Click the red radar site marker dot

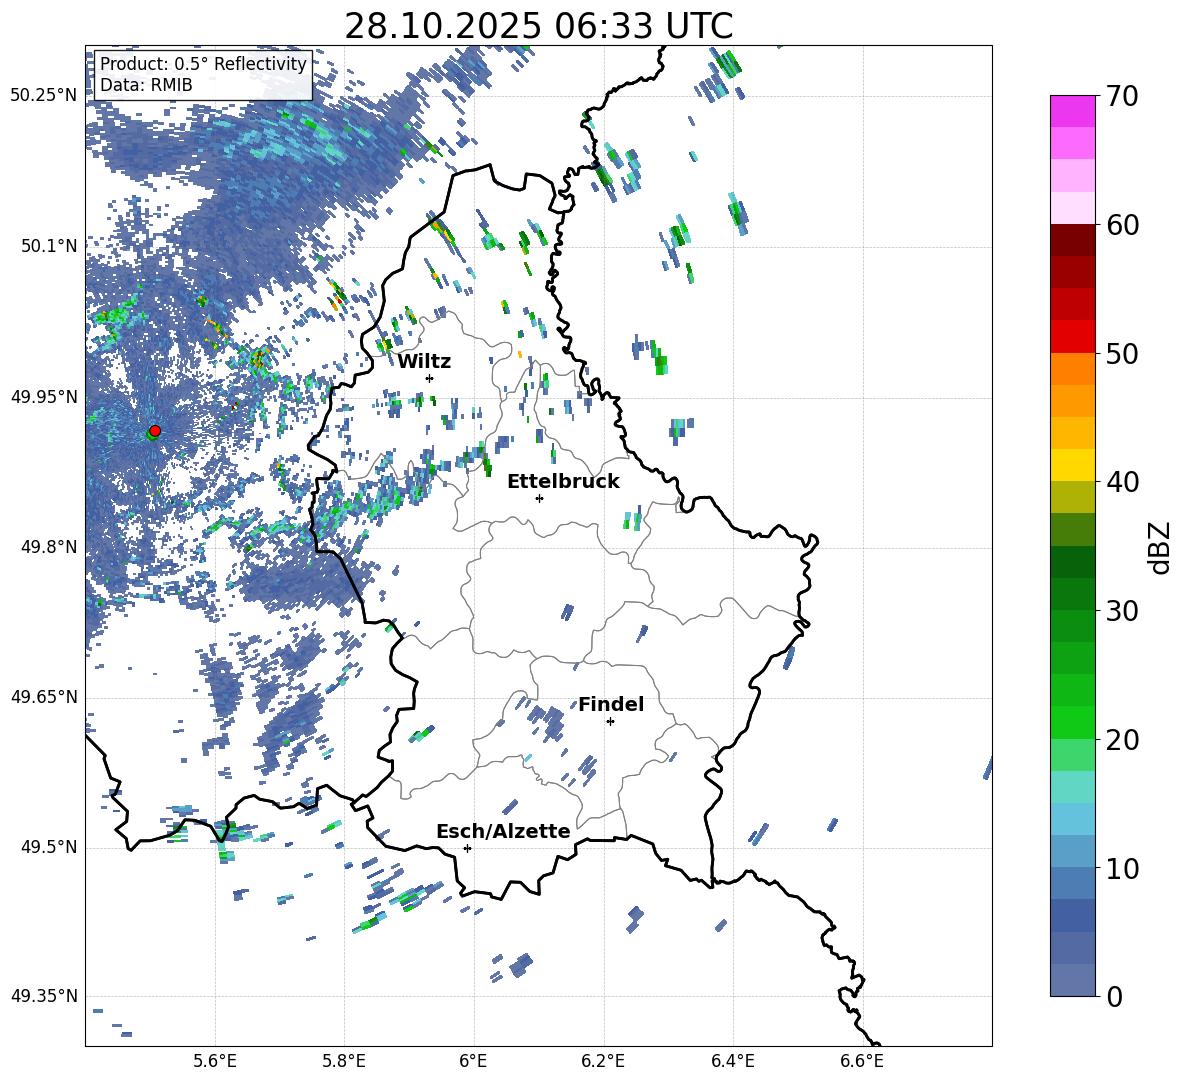tap(155, 430)
